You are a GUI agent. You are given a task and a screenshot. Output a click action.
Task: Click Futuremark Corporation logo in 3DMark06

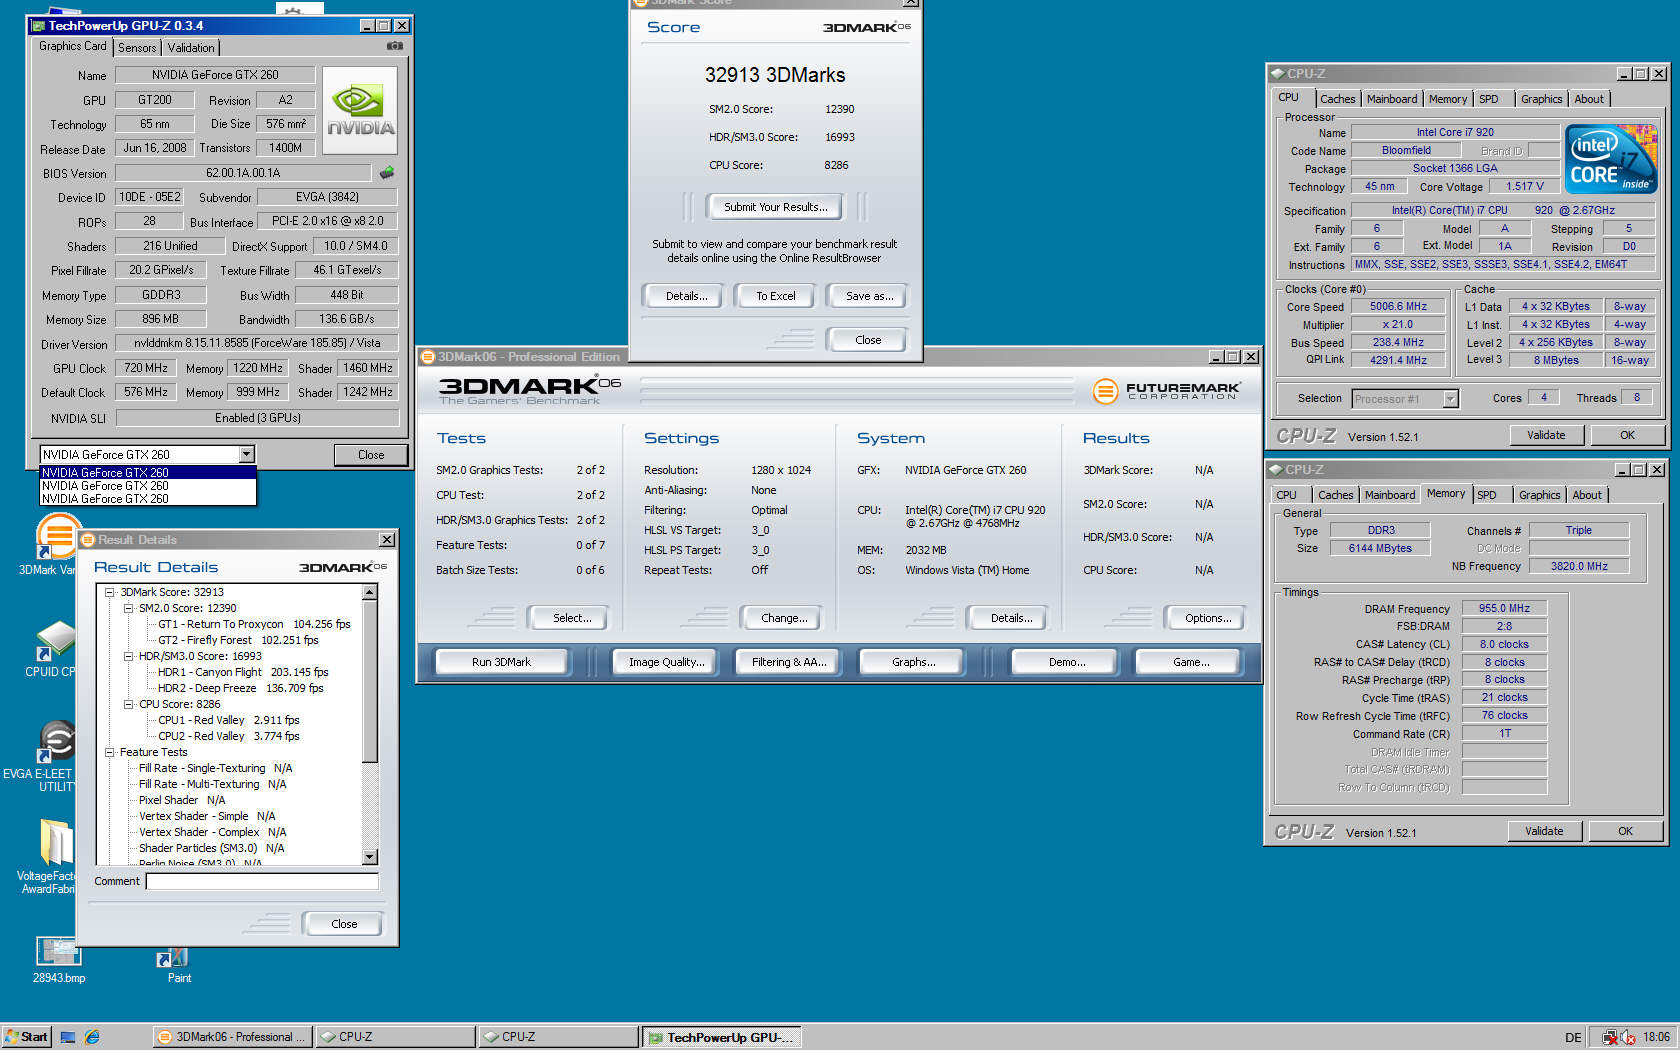pyautogui.click(x=1167, y=390)
